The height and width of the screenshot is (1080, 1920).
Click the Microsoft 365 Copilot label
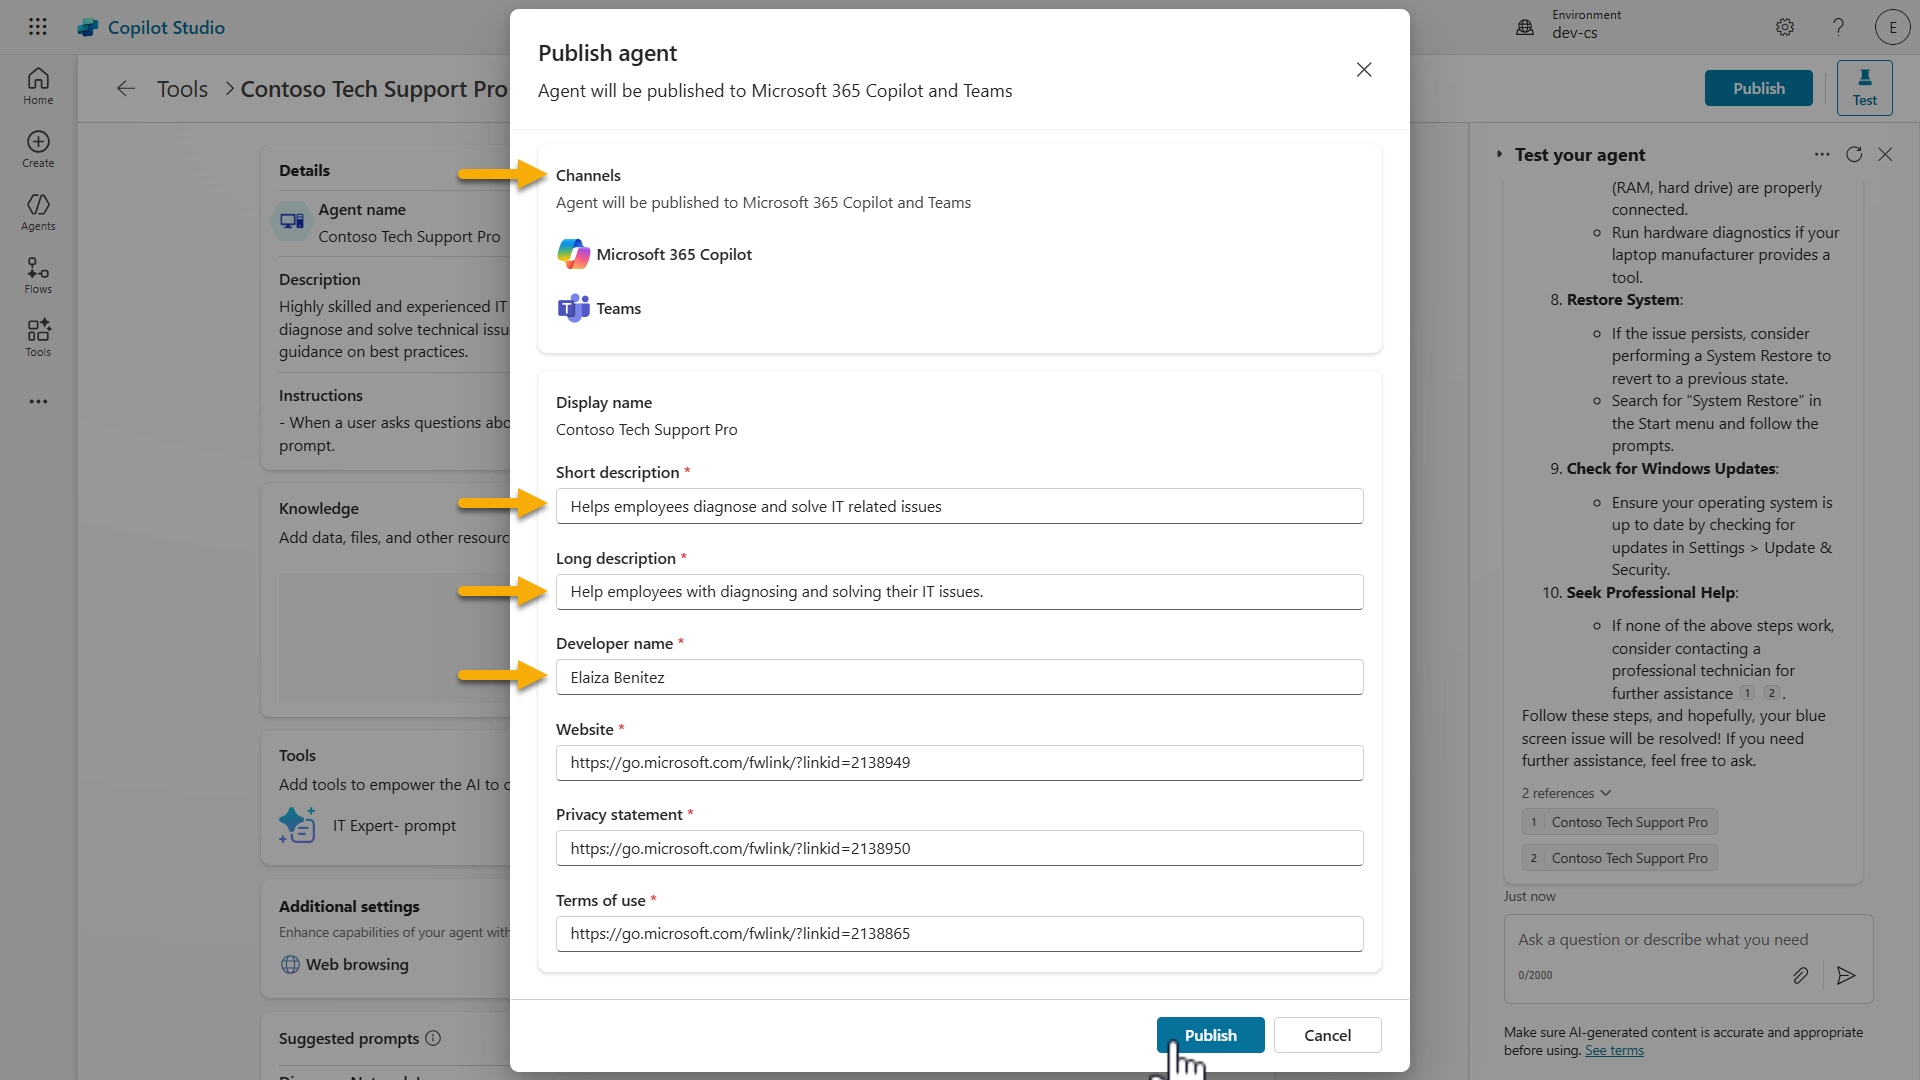(674, 255)
